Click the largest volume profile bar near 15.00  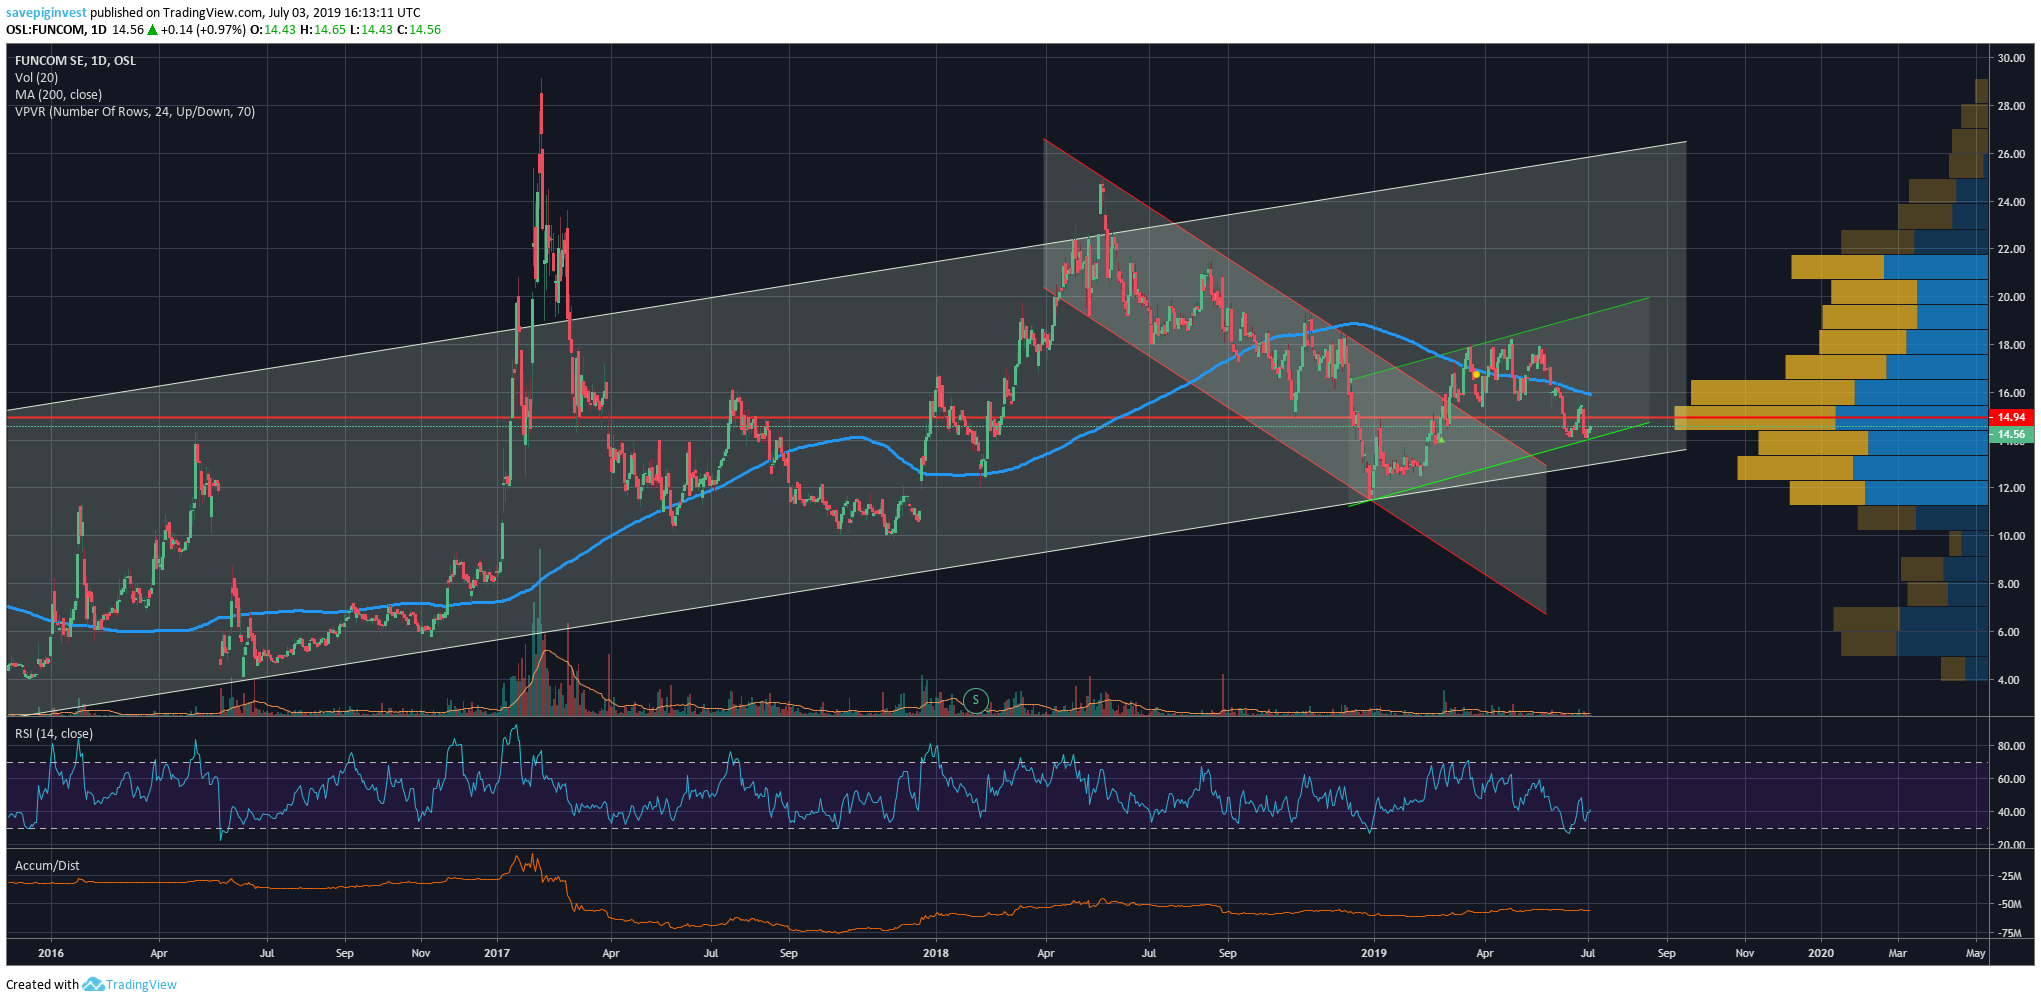(1831, 417)
